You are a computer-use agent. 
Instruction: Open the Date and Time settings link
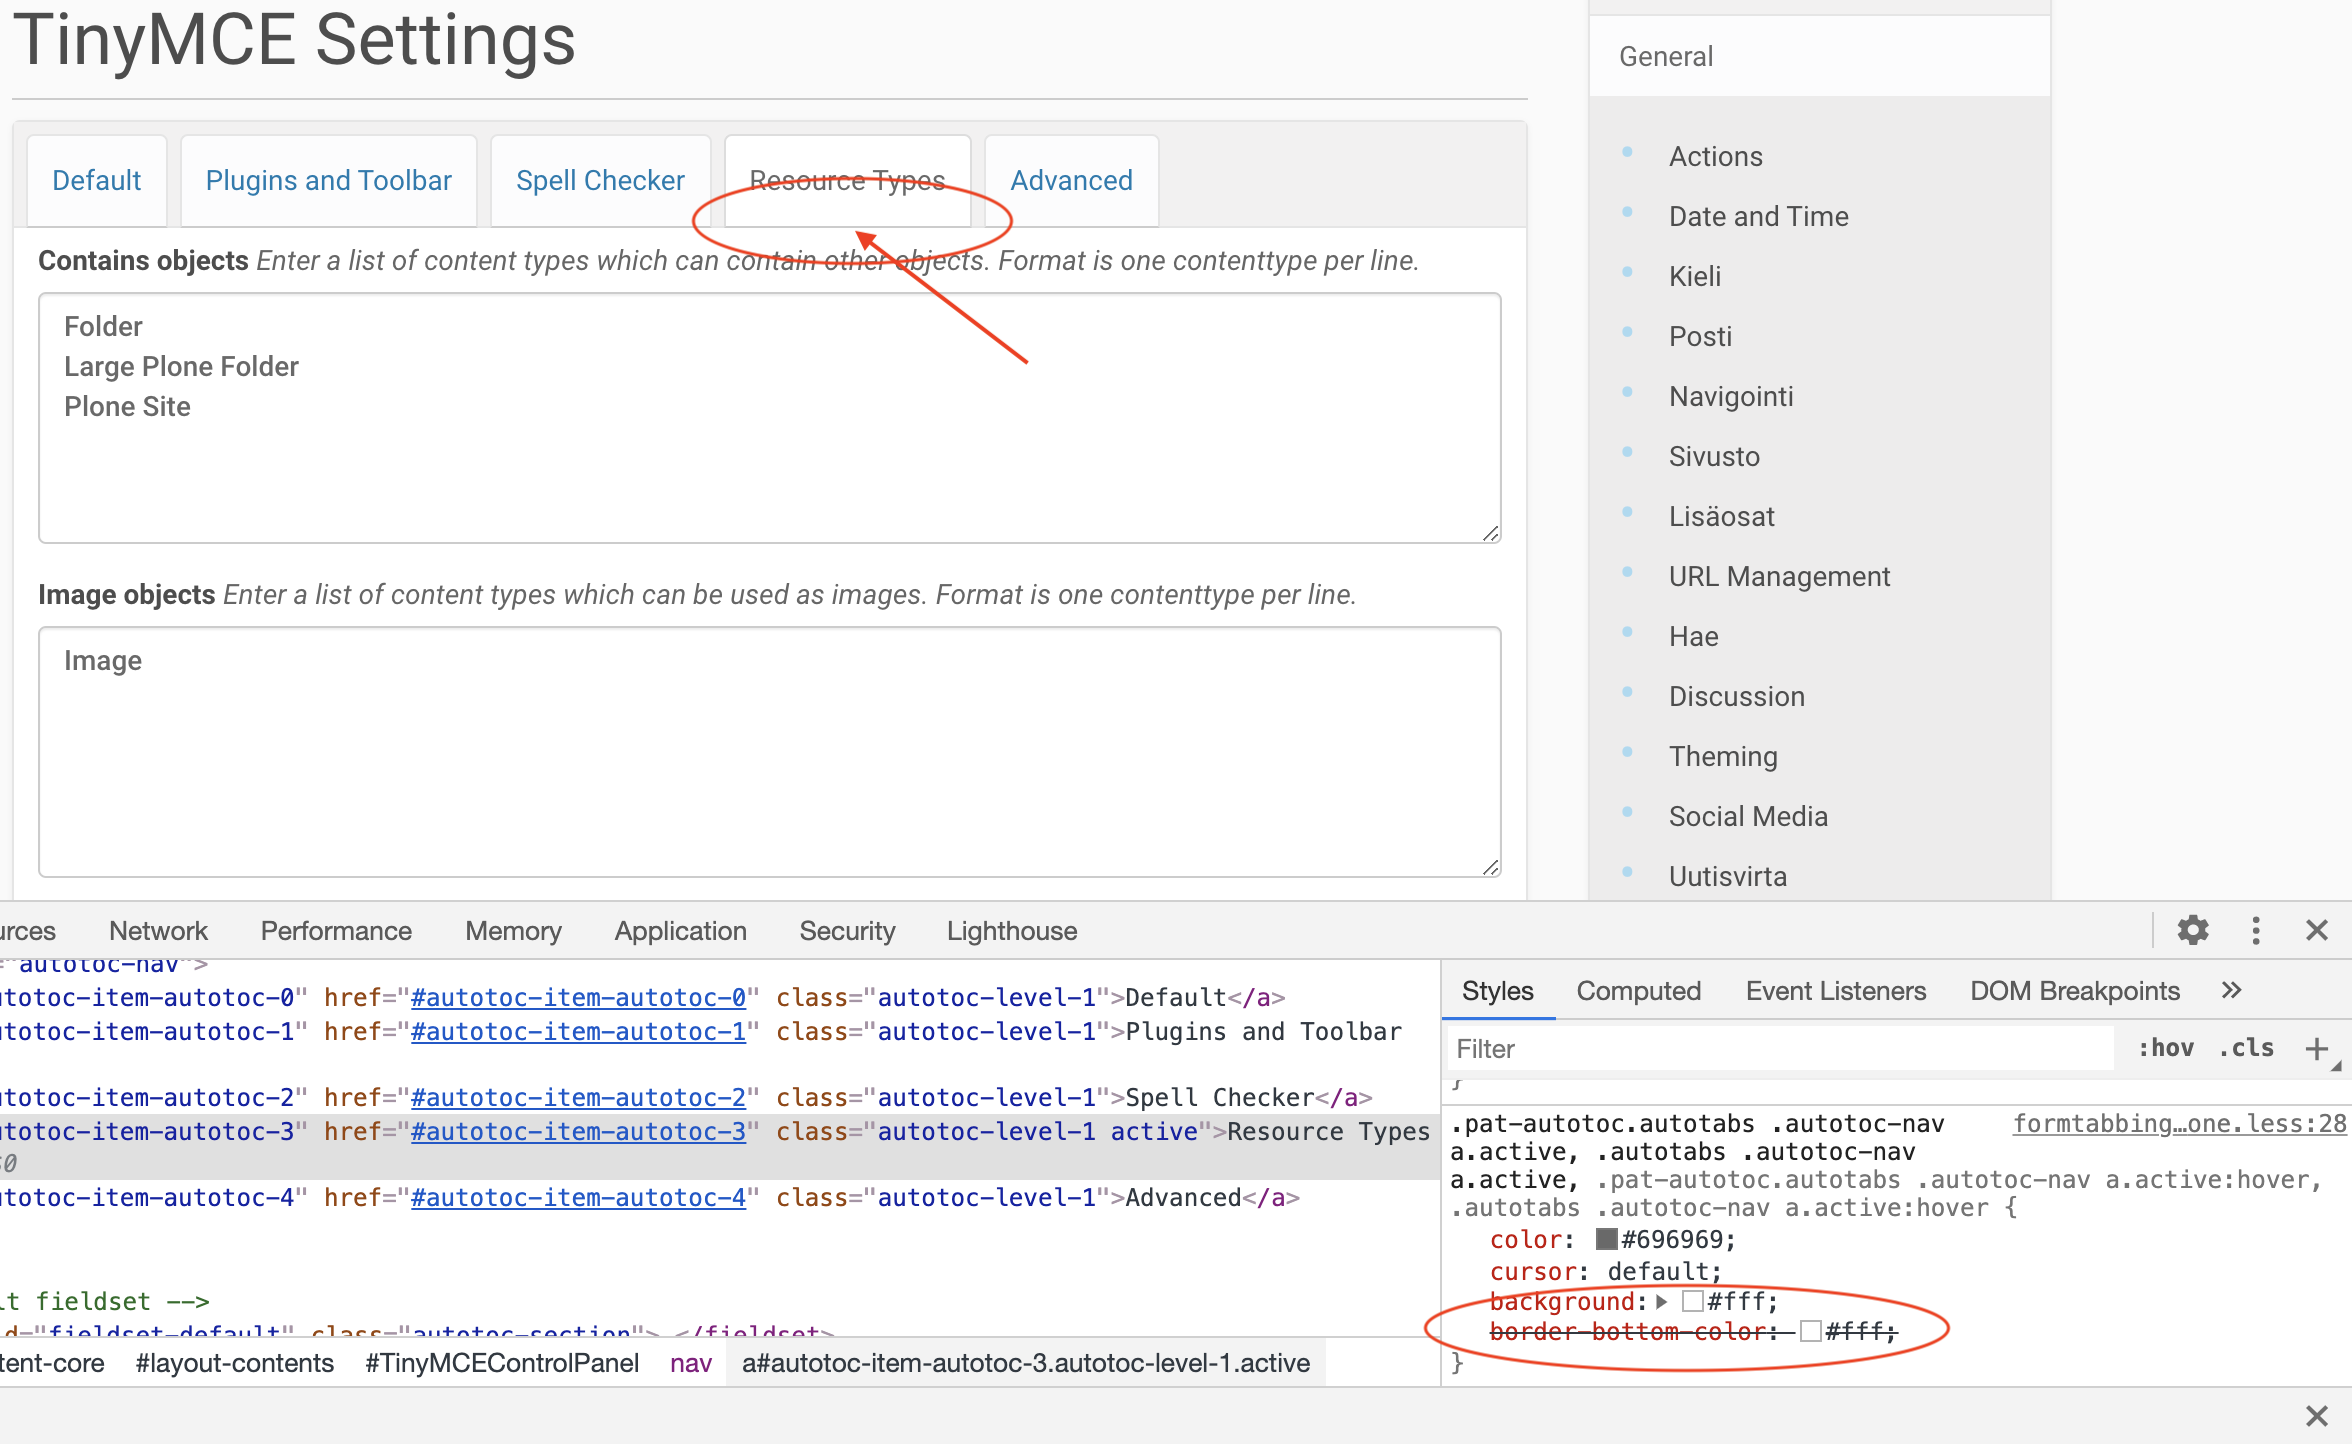tap(1758, 216)
